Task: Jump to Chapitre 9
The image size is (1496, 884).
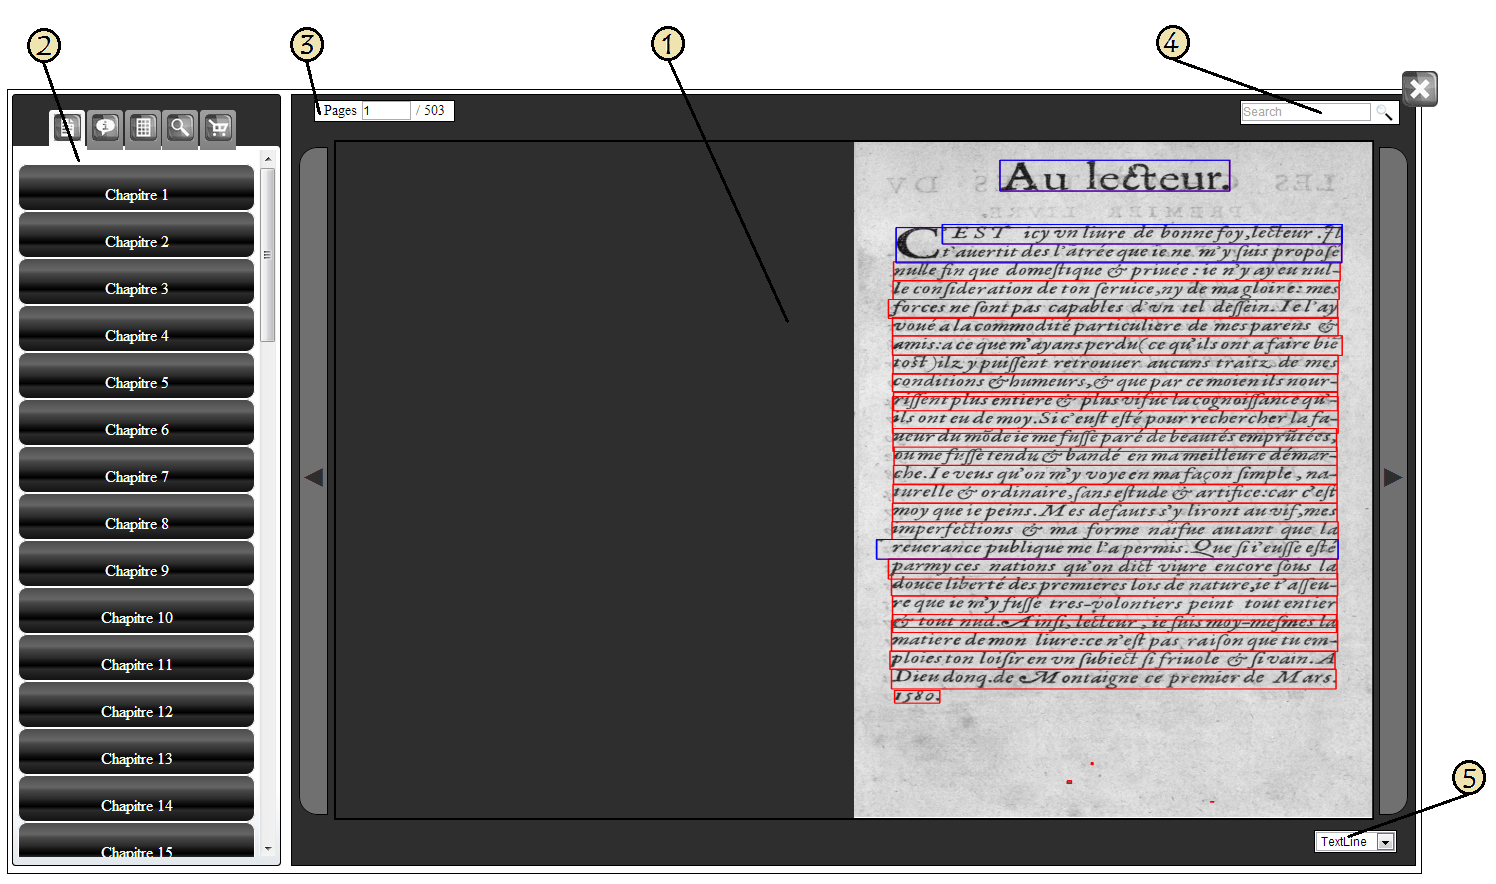Action: (136, 564)
